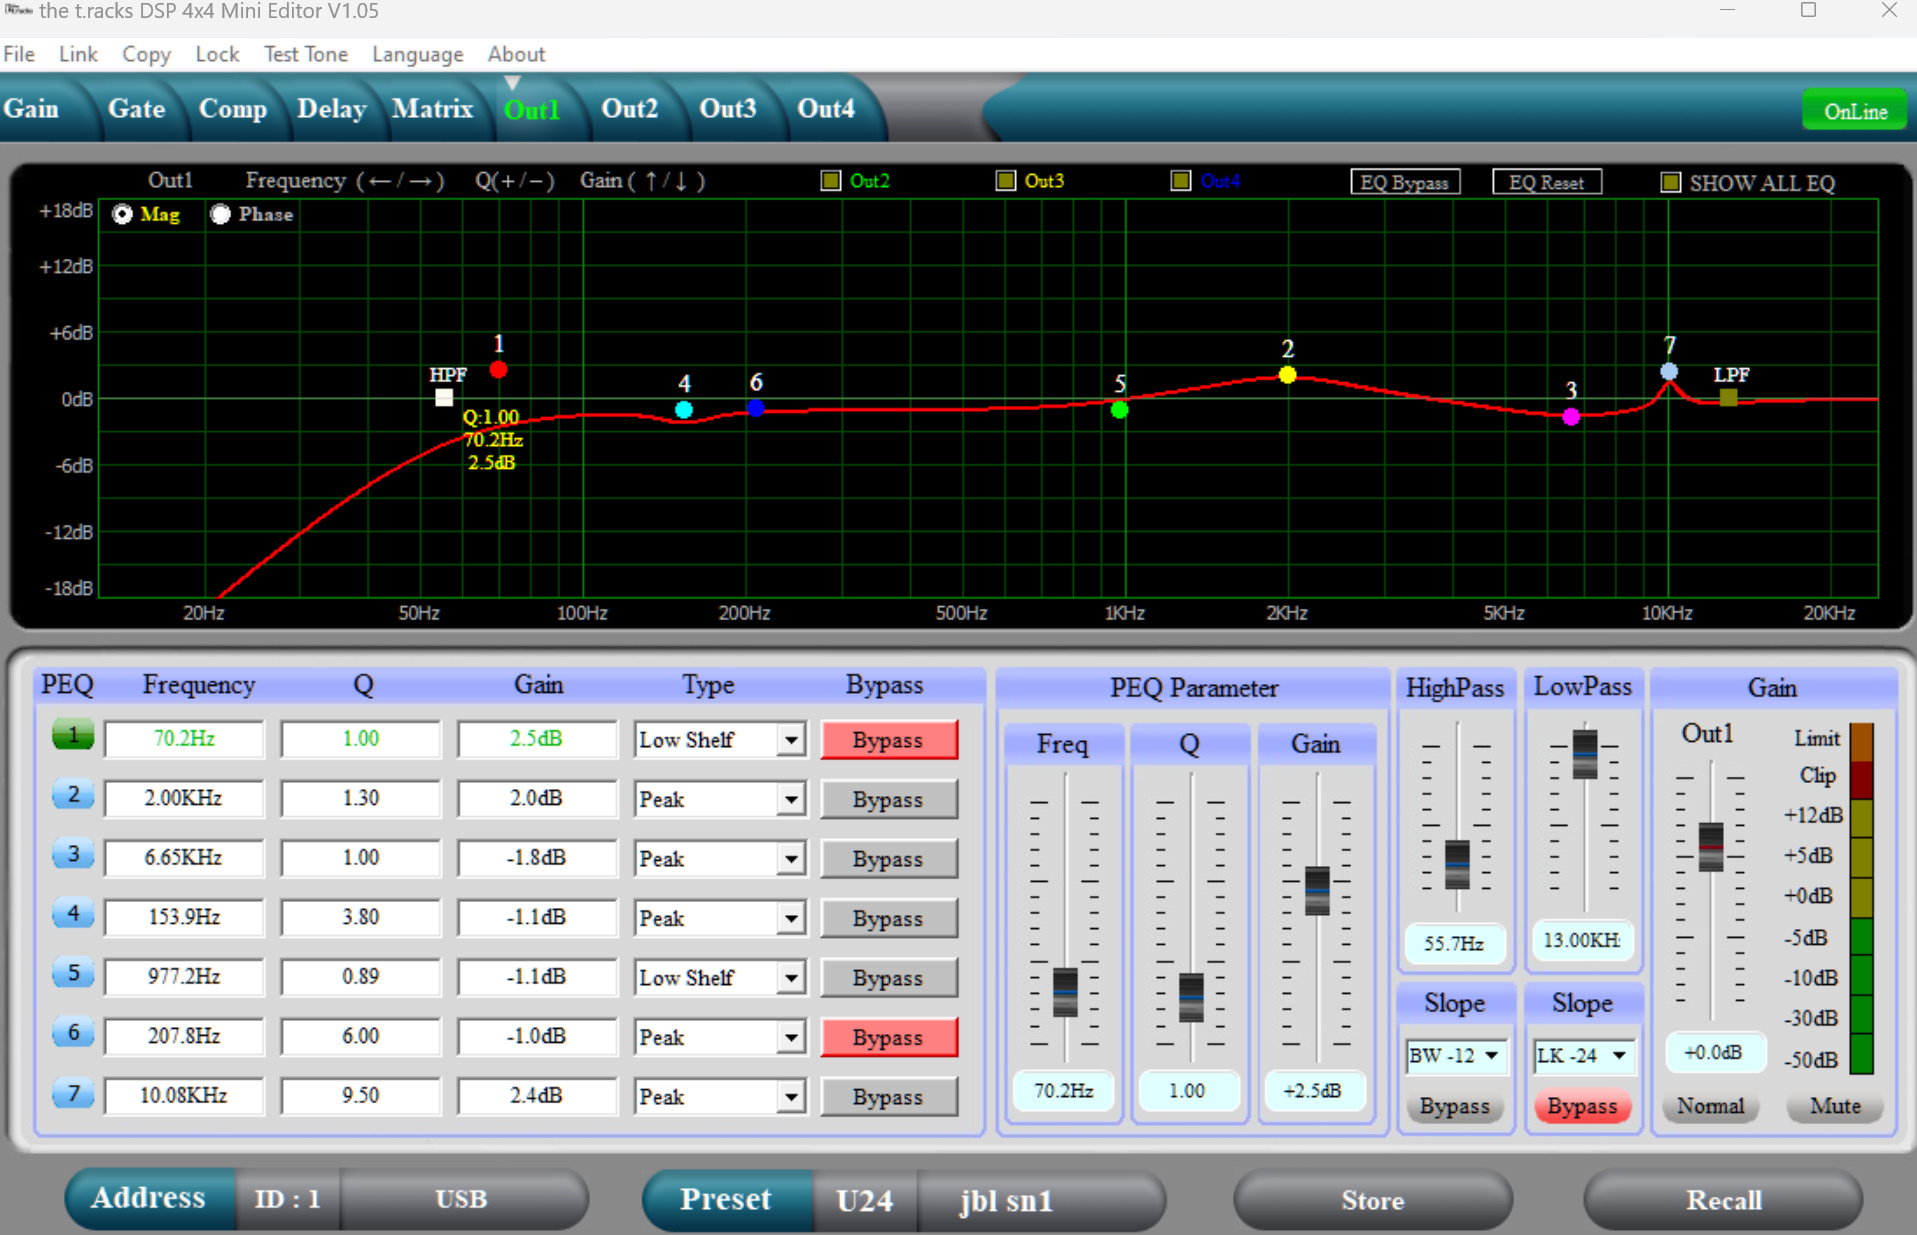Select magenta EQ node 3 on graph

[x=1571, y=416]
